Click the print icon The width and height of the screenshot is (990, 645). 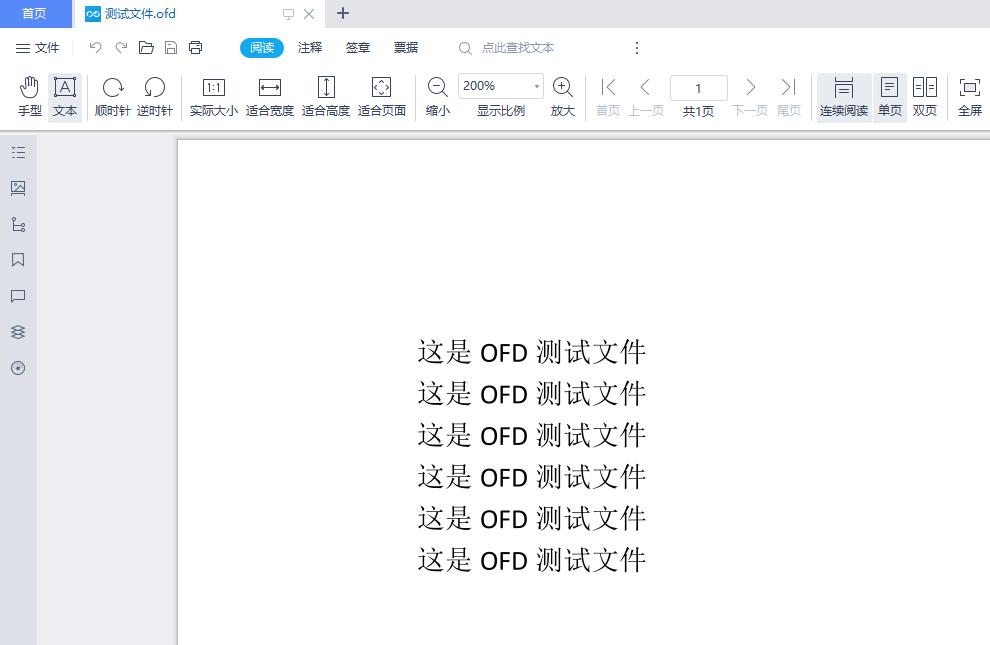point(195,47)
